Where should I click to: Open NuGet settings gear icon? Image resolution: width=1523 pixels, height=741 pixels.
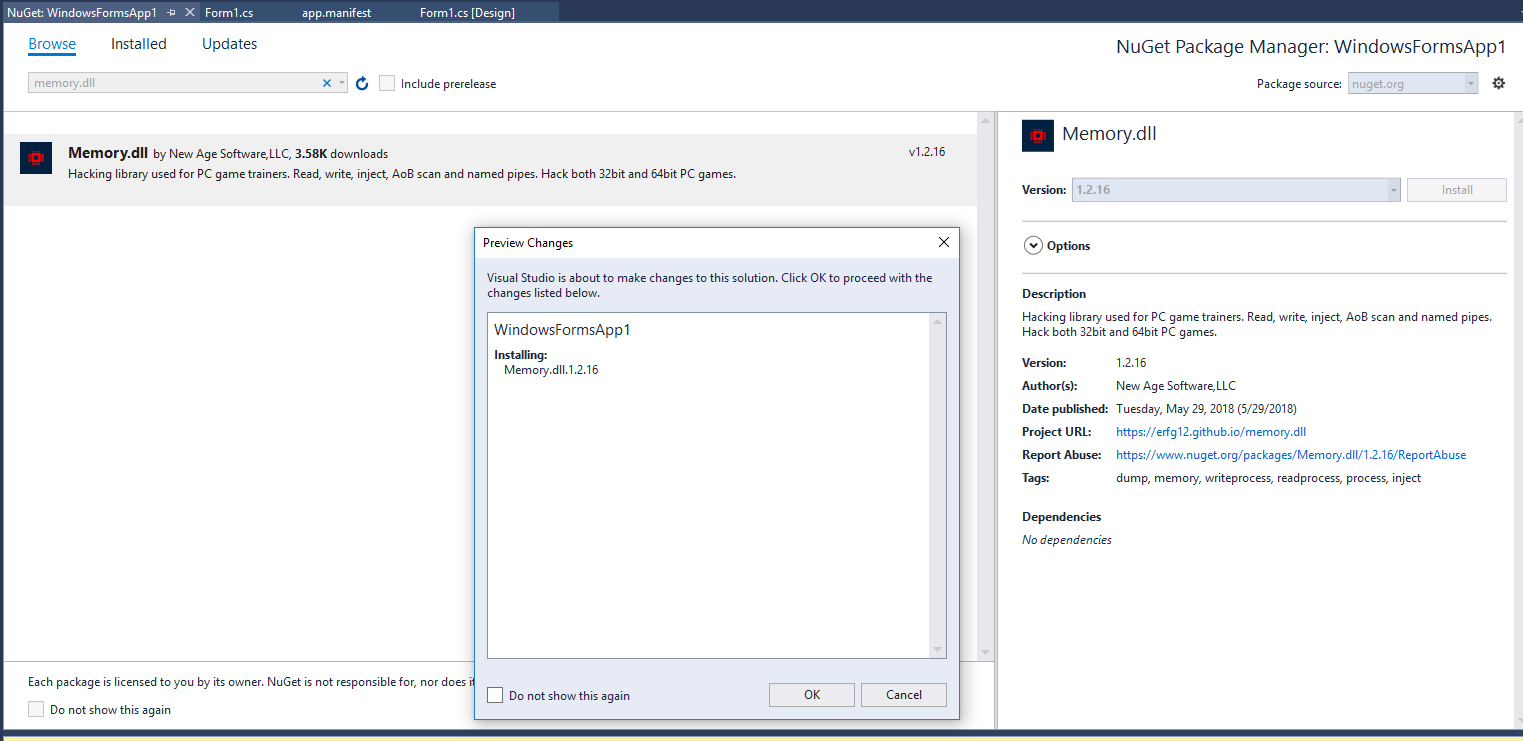(1498, 83)
